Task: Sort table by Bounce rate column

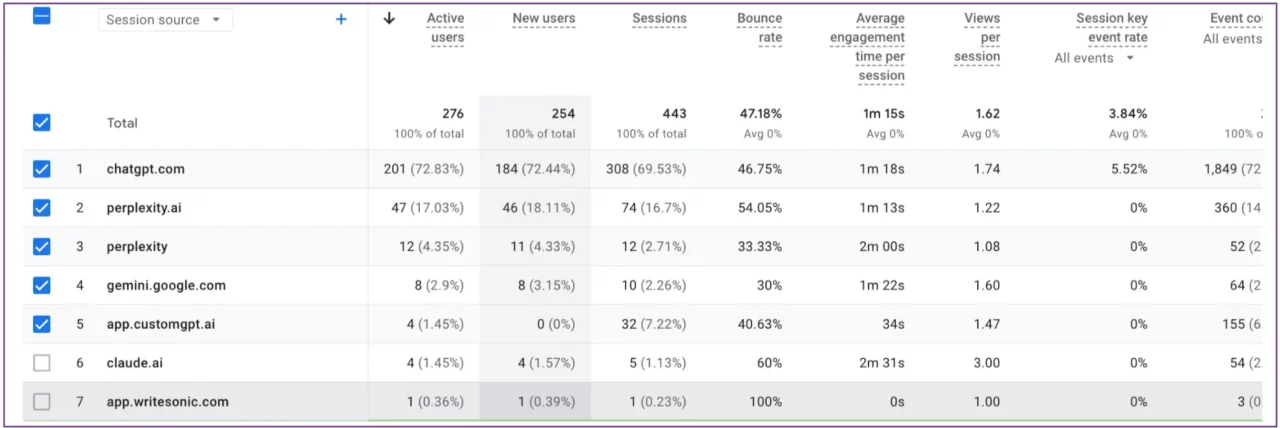Action: point(760,28)
